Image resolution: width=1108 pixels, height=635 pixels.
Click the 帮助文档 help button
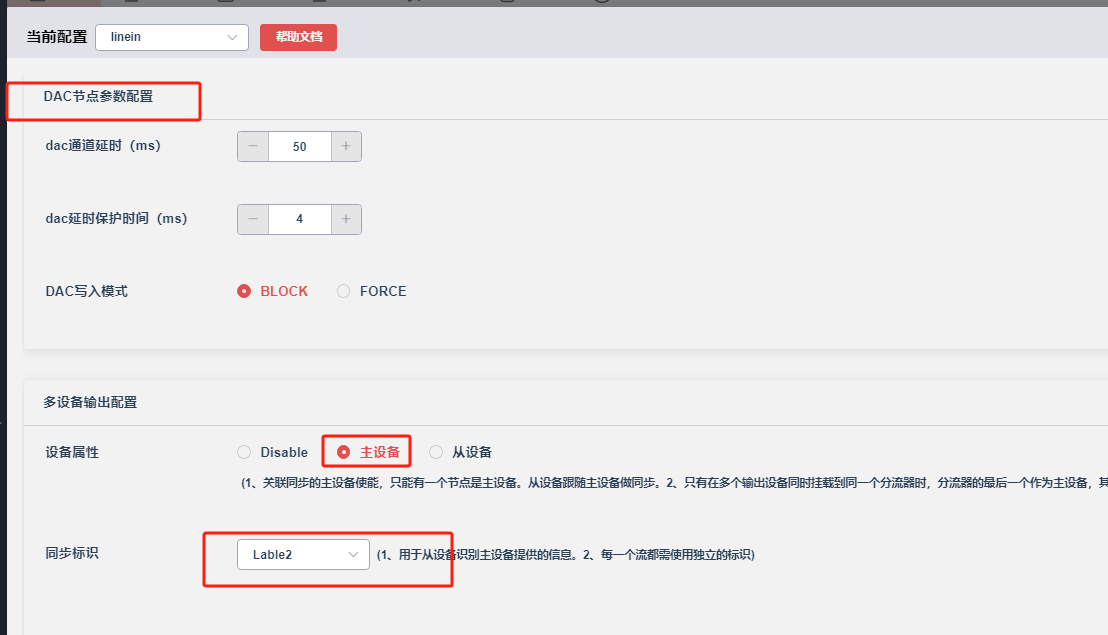pos(298,37)
